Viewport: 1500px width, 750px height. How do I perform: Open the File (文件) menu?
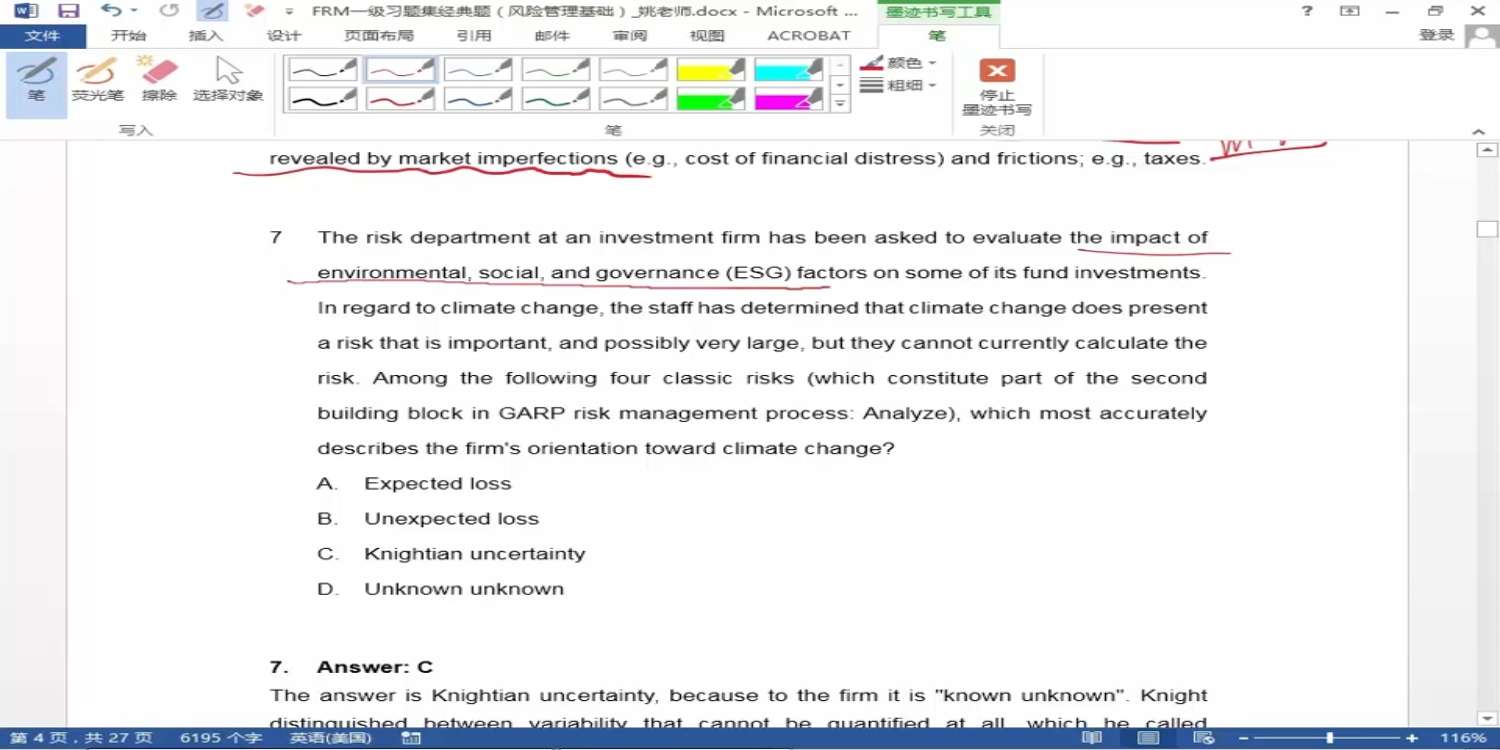click(x=42, y=36)
